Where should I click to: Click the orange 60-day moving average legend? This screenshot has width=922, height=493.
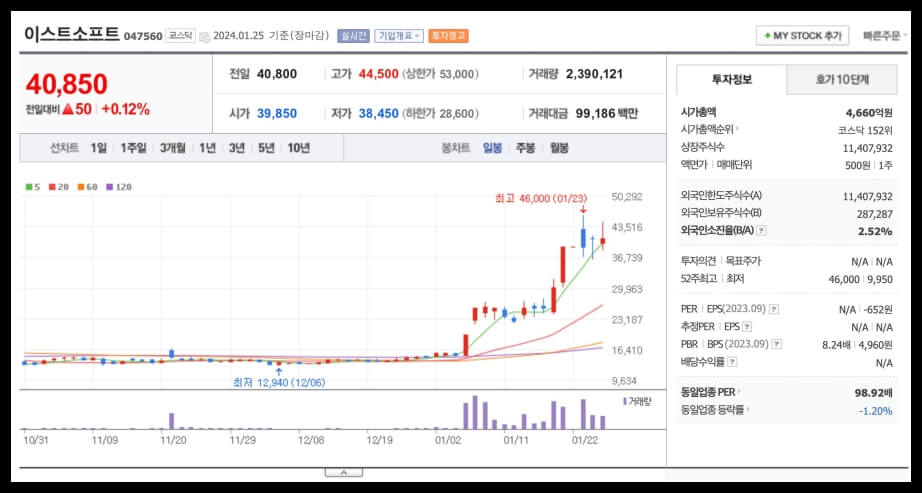click(87, 187)
